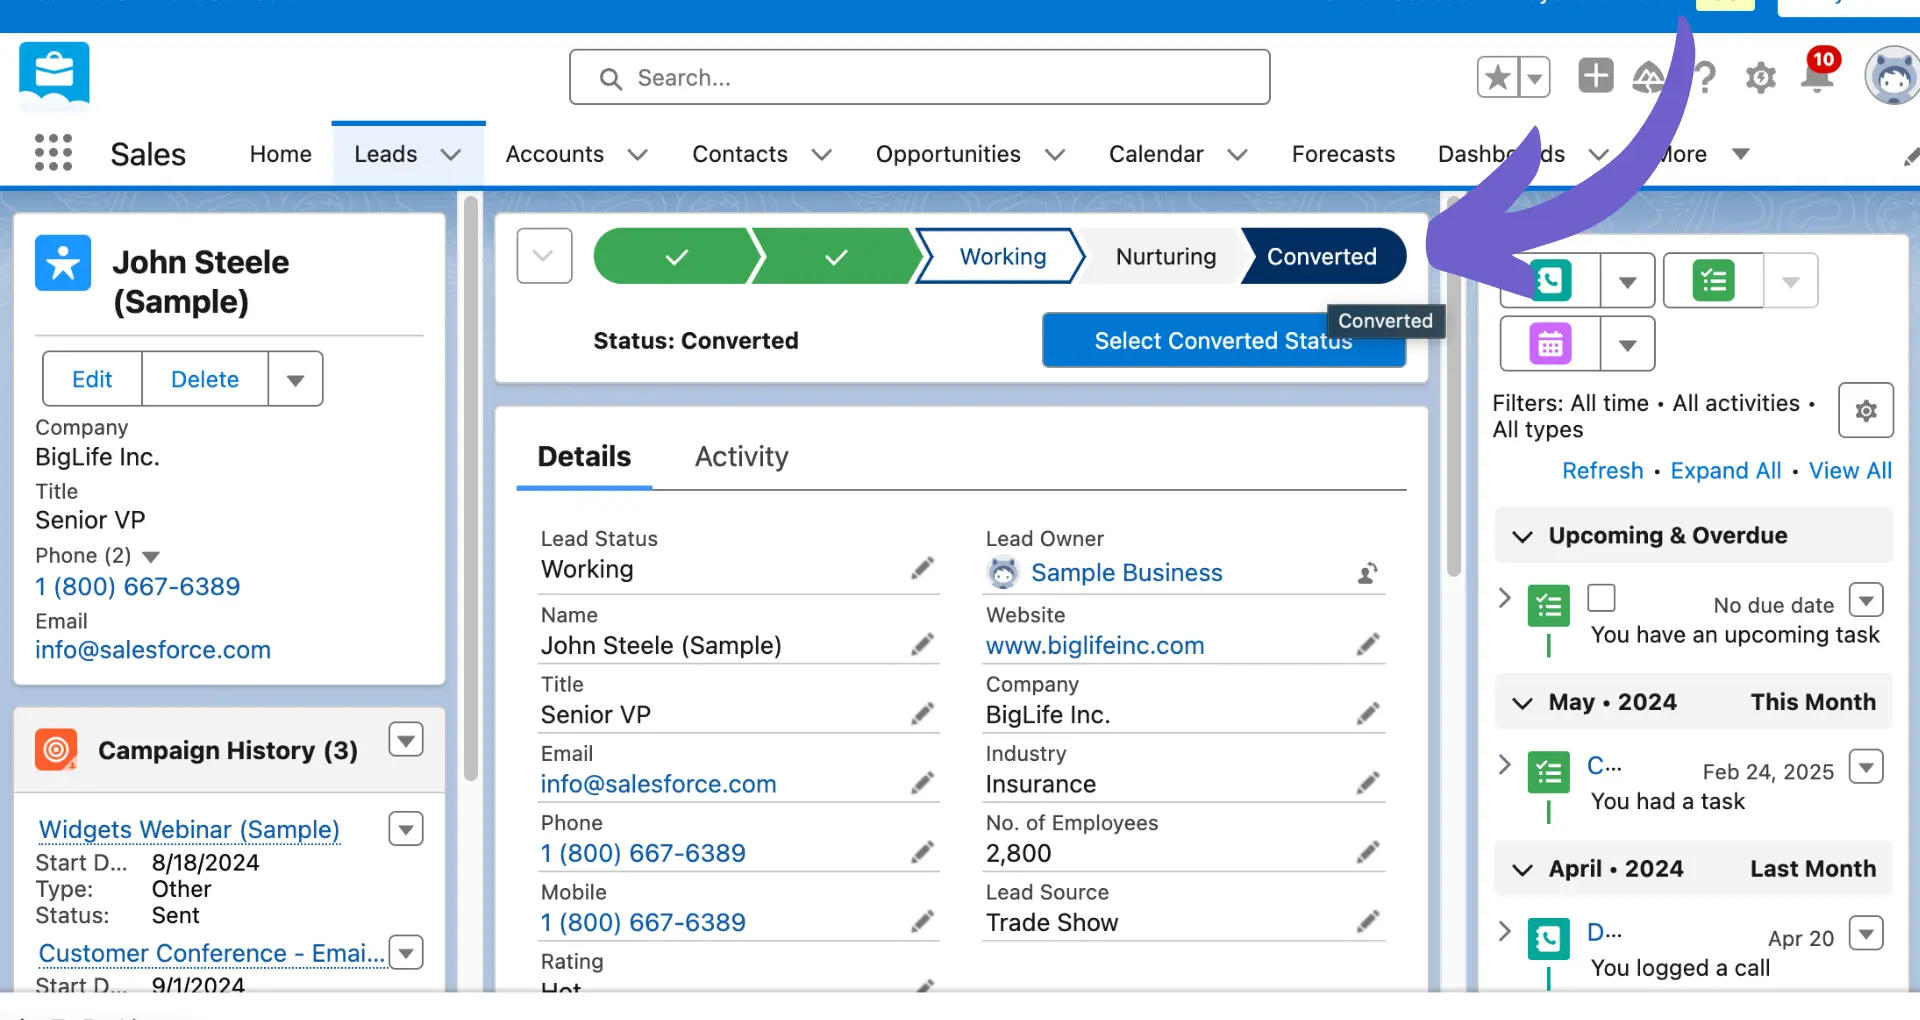The height and width of the screenshot is (1020, 1920).
Task: Click the global Search input field
Action: point(920,77)
